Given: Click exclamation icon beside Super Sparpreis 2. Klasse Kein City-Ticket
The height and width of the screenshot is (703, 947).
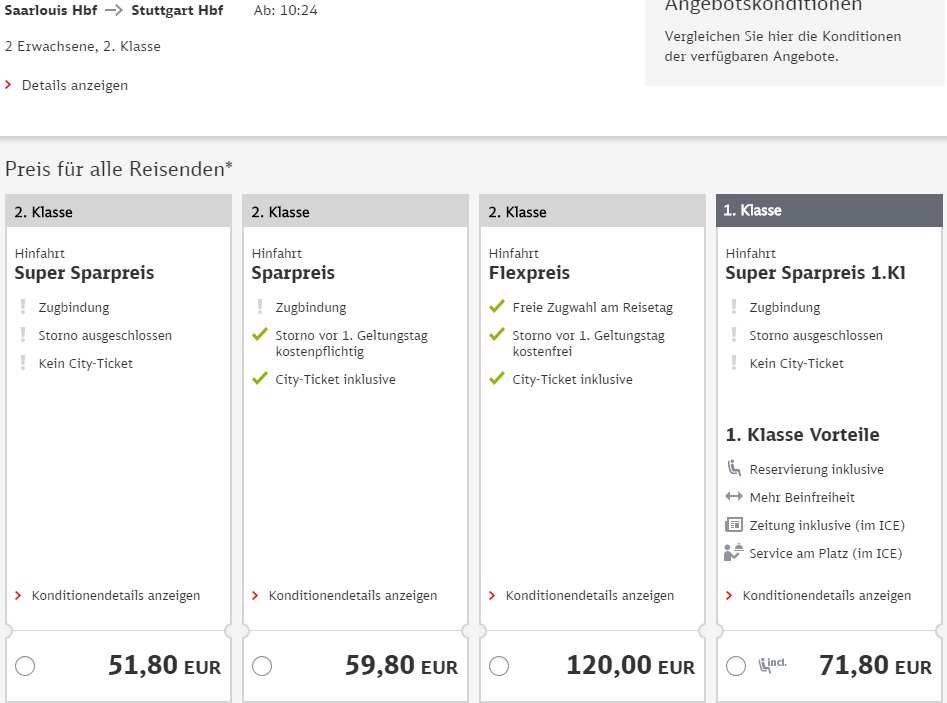Looking at the screenshot, I should click(x=23, y=362).
